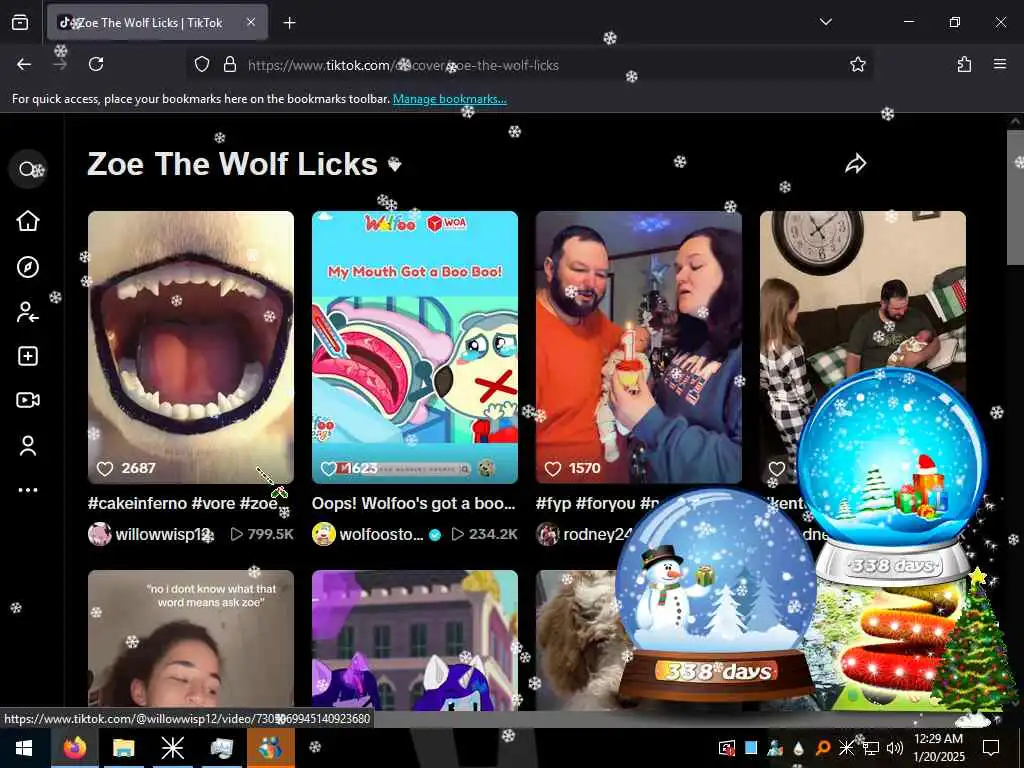This screenshot has width=1024, height=768.
Task: Open Firefox hamburger application menu
Action: (x=1000, y=64)
